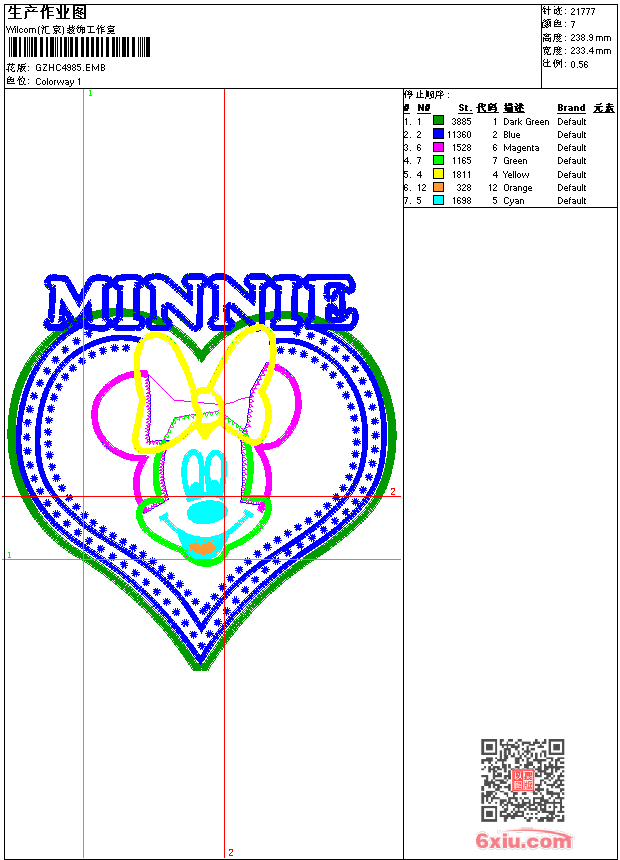The height and width of the screenshot is (860, 620).
Task: Click the 'St.' column header
Action: click(465, 108)
